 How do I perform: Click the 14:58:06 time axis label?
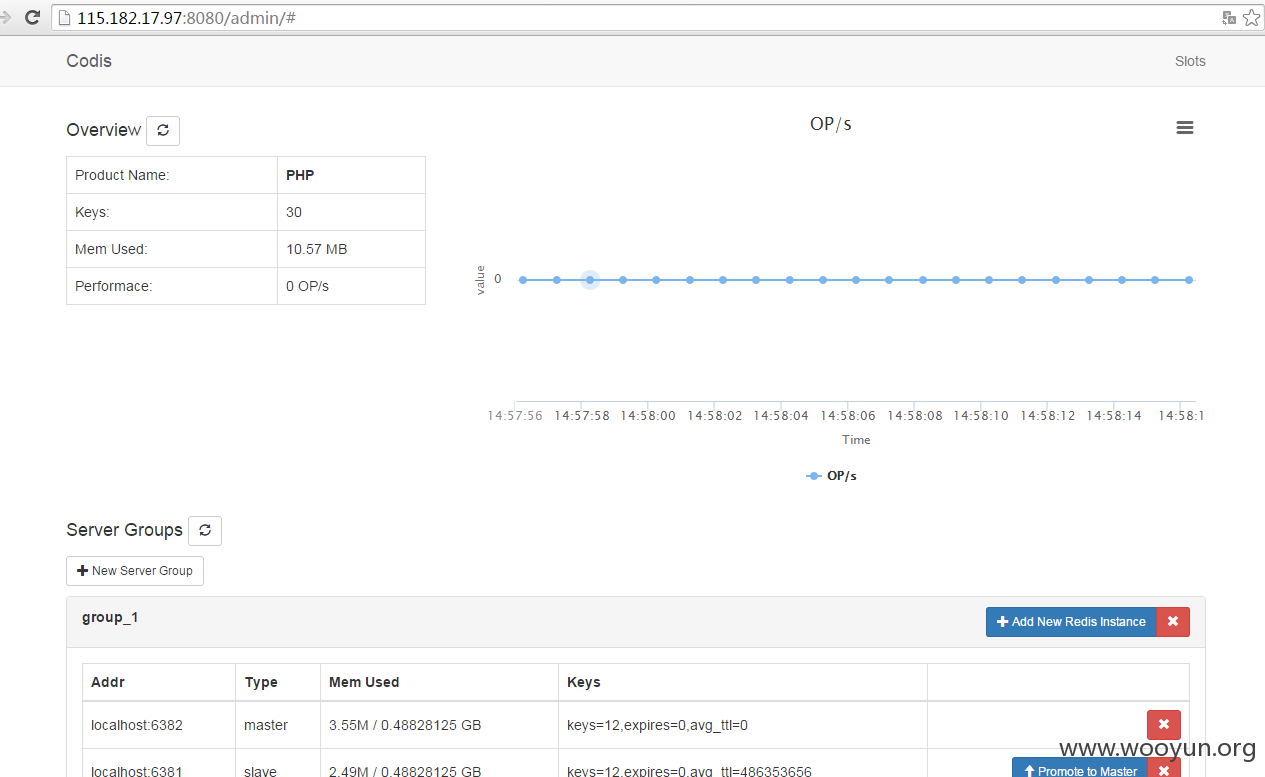[848, 416]
